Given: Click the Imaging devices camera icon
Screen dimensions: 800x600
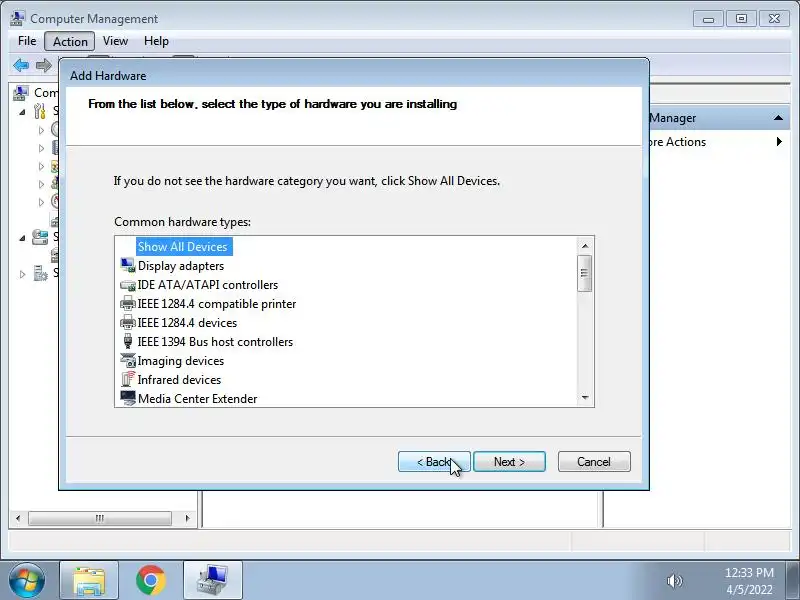Looking at the screenshot, I should click(x=128, y=361).
